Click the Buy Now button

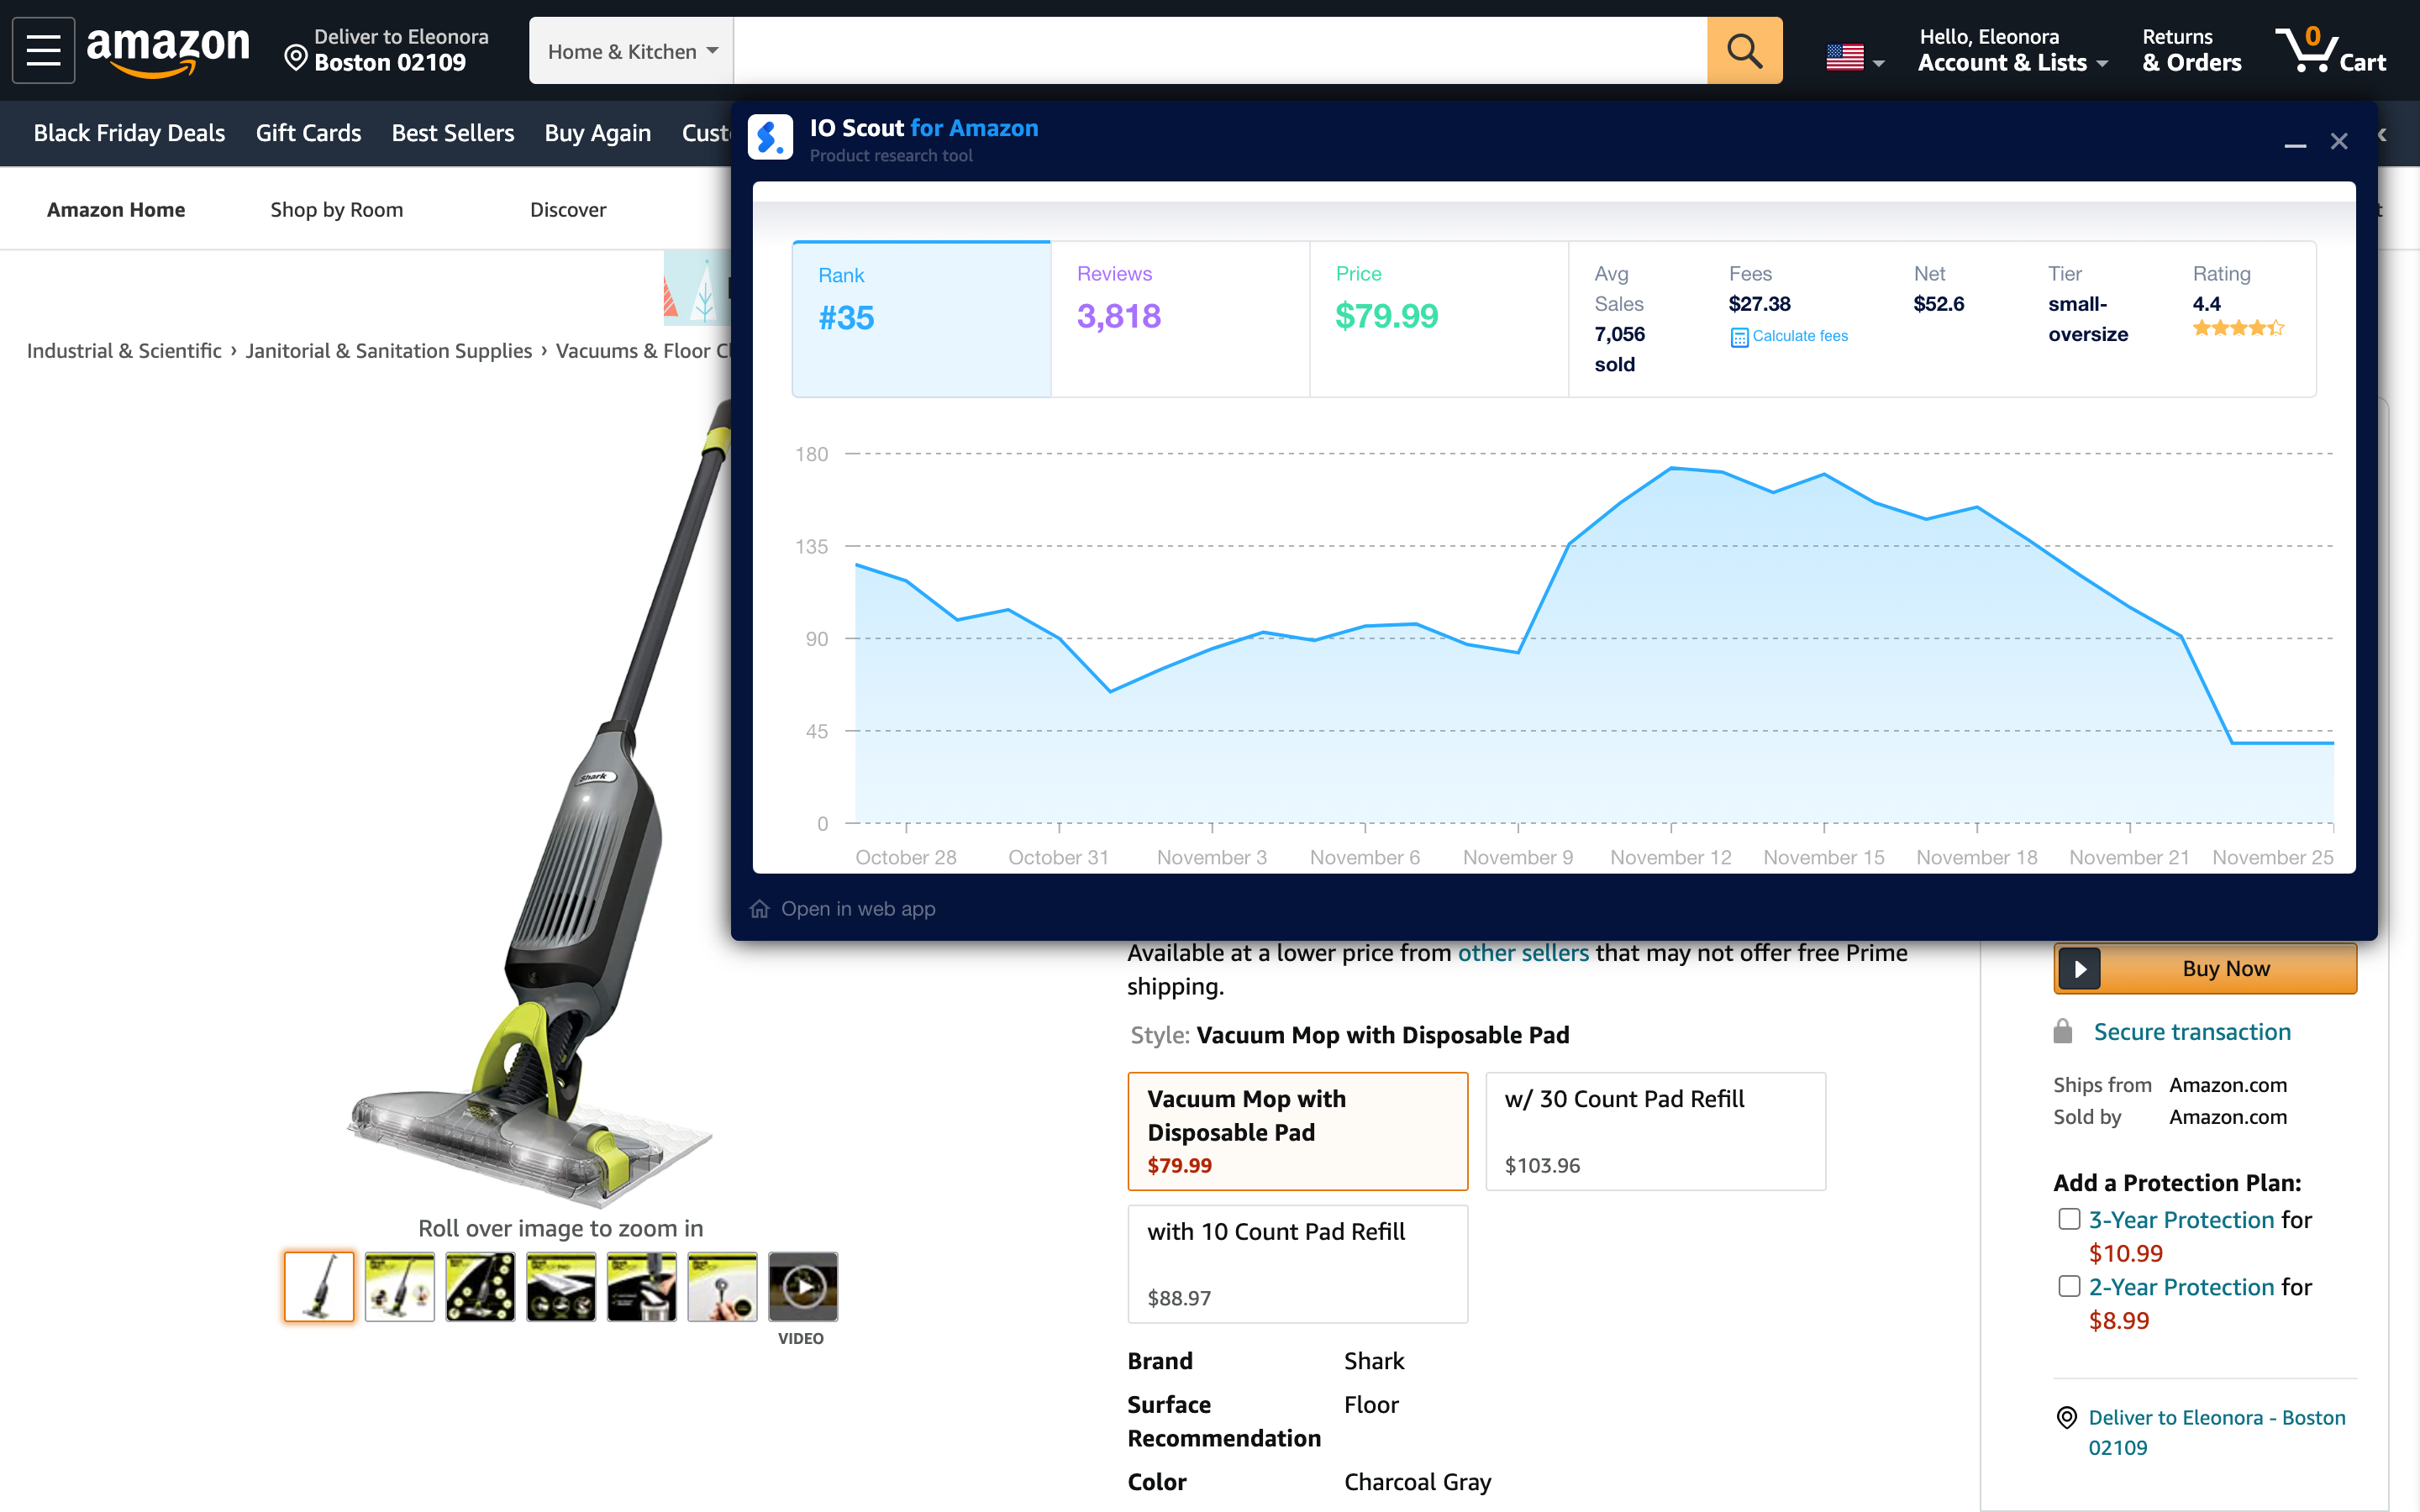[x=2205, y=968]
